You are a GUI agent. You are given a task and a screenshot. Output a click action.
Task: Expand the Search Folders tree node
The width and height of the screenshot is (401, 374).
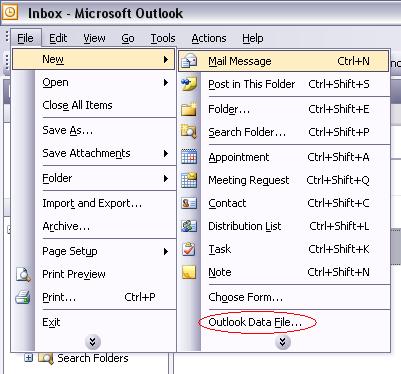point(29,358)
